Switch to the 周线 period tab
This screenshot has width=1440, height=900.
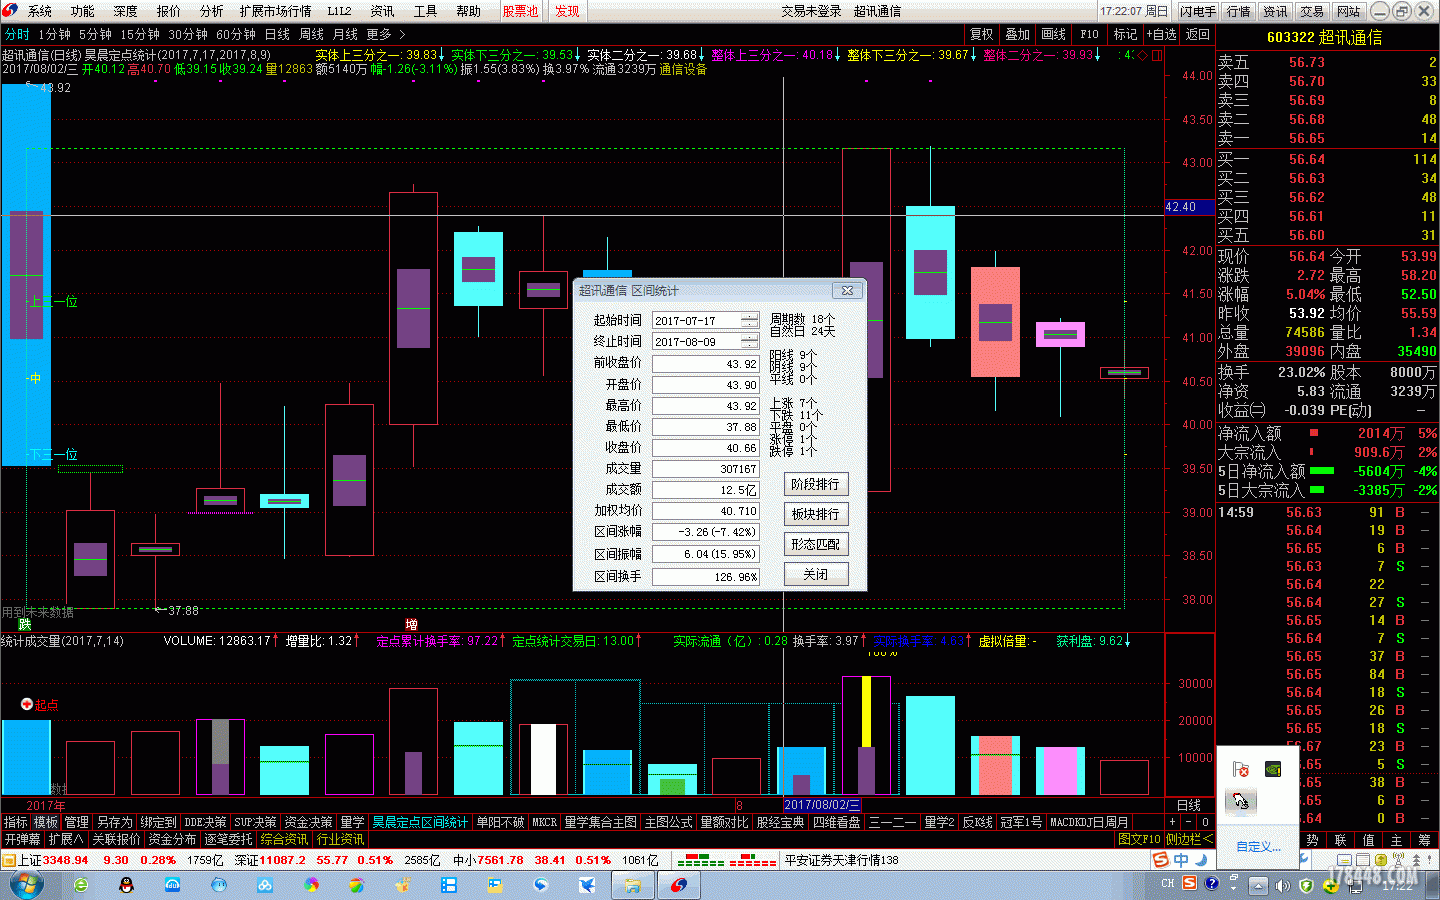[311, 34]
